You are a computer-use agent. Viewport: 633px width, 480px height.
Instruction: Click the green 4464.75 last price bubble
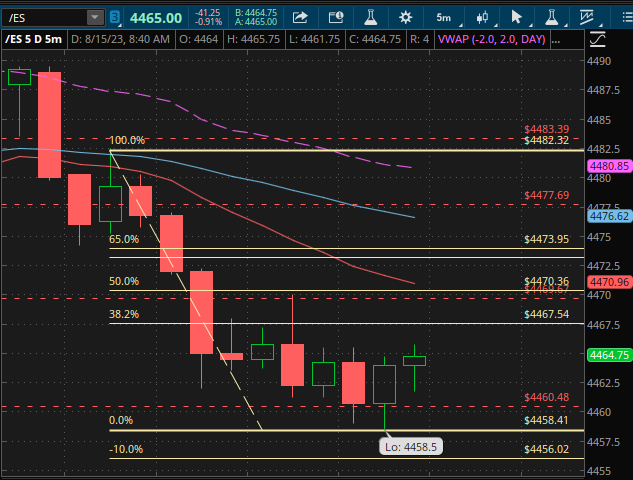pyautogui.click(x=609, y=355)
